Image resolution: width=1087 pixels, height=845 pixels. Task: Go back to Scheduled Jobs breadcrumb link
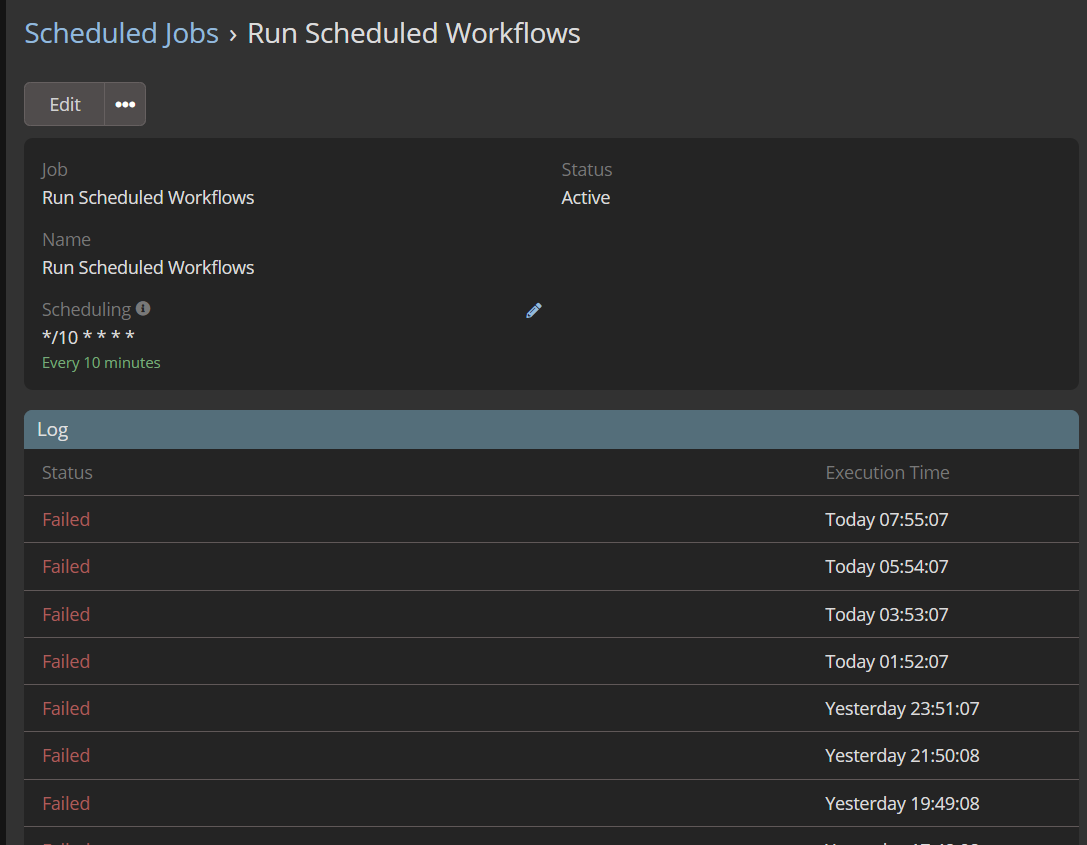pos(121,33)
